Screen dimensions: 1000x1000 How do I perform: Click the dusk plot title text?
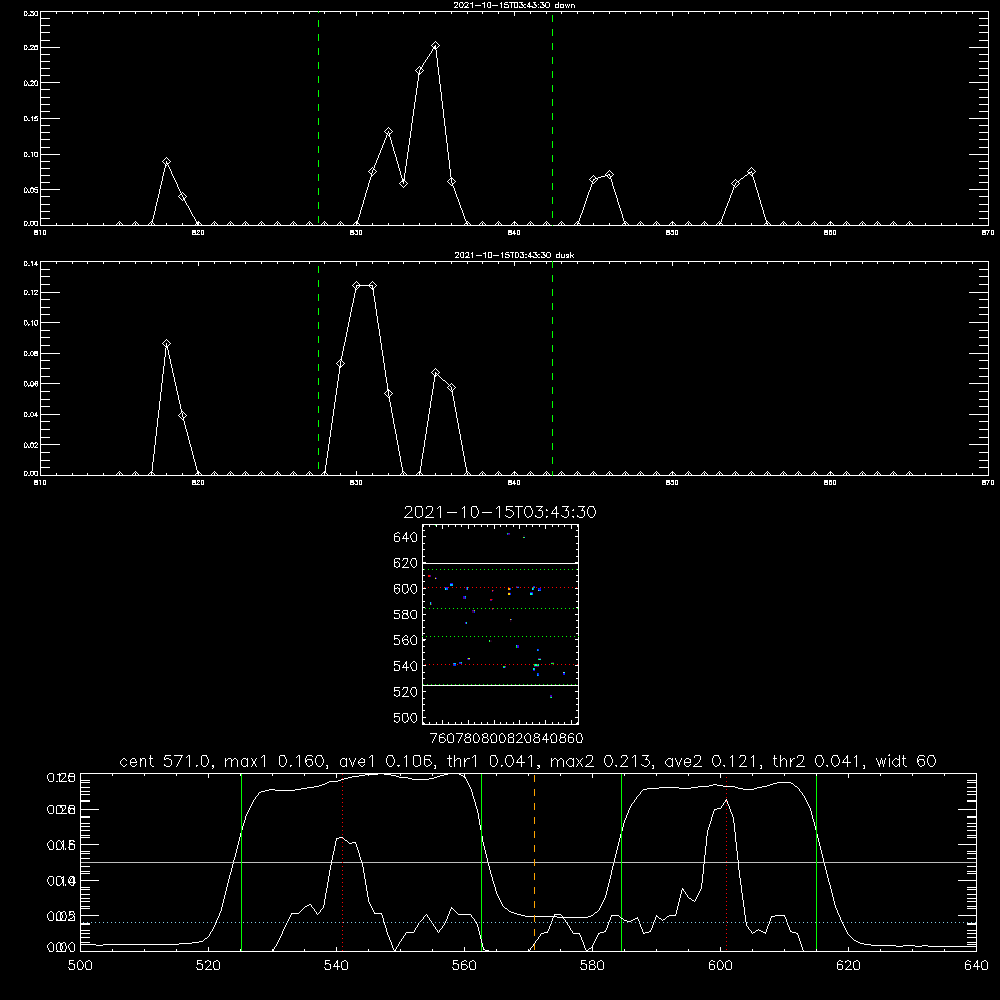tap(514, 255)
